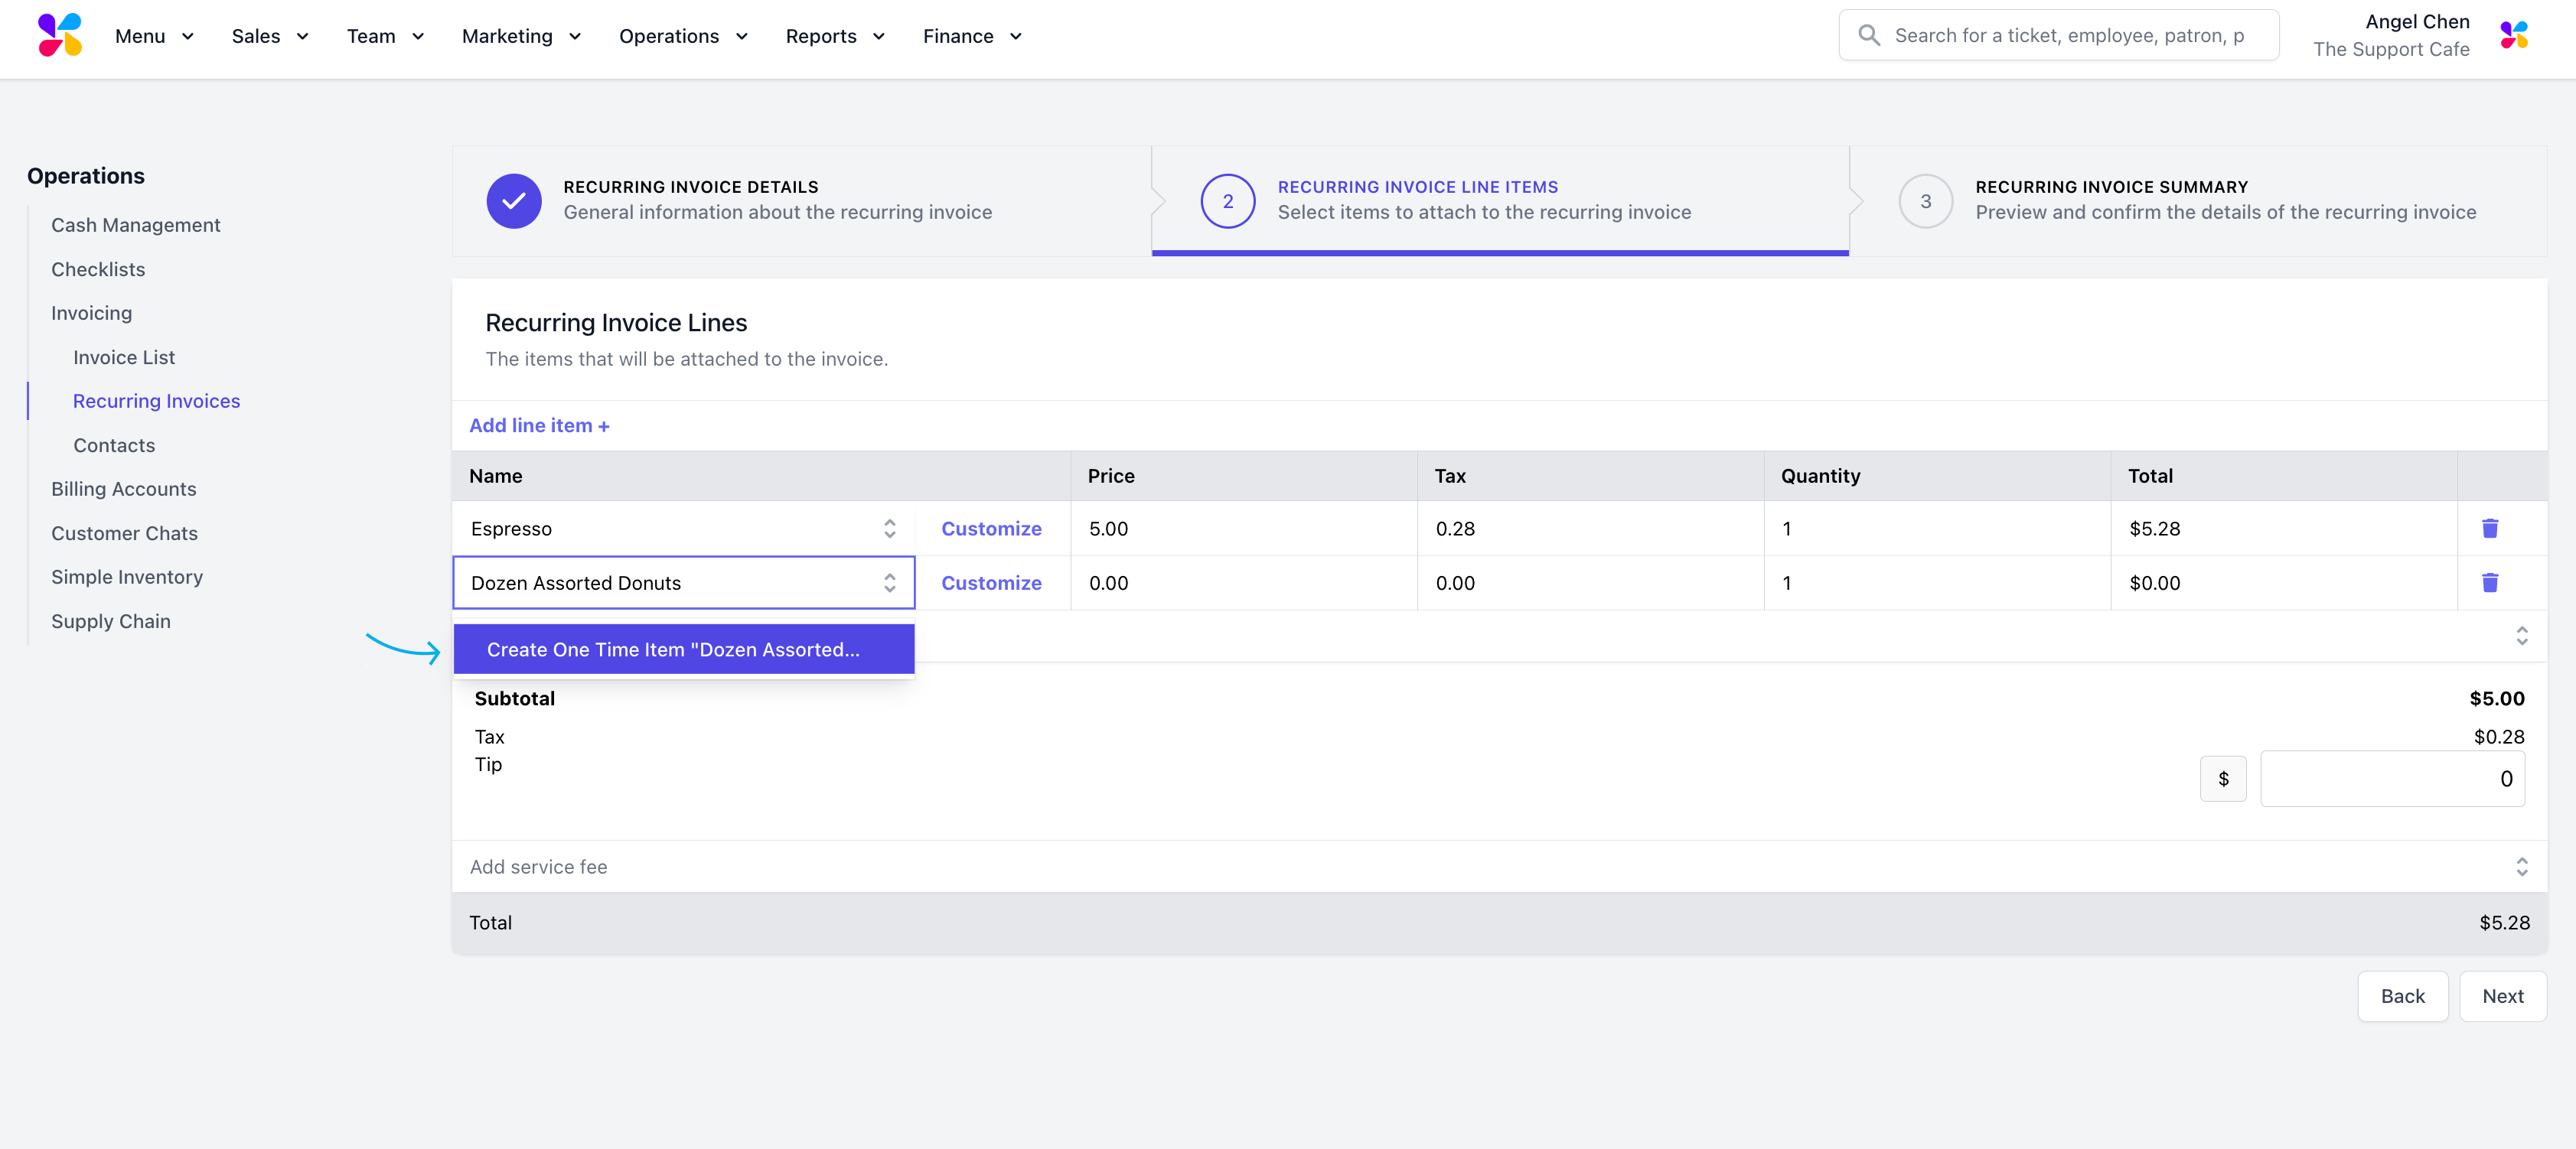The width and height of the screenshot is (2576, 1149).
Task: Click the completed step checkmark circle
Action: coord(514,201)
